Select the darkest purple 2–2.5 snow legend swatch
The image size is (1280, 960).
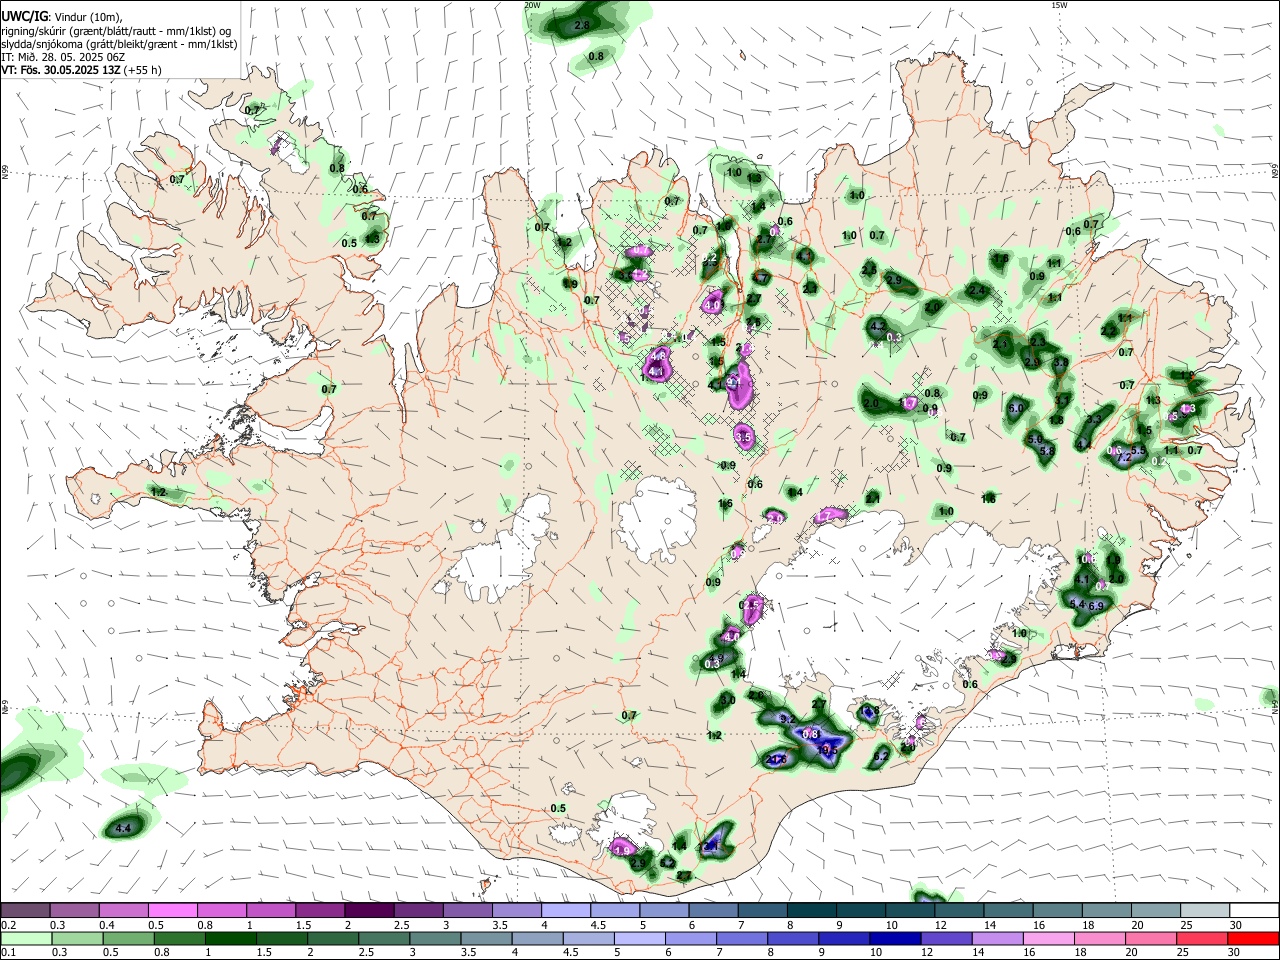coord(368,911)
